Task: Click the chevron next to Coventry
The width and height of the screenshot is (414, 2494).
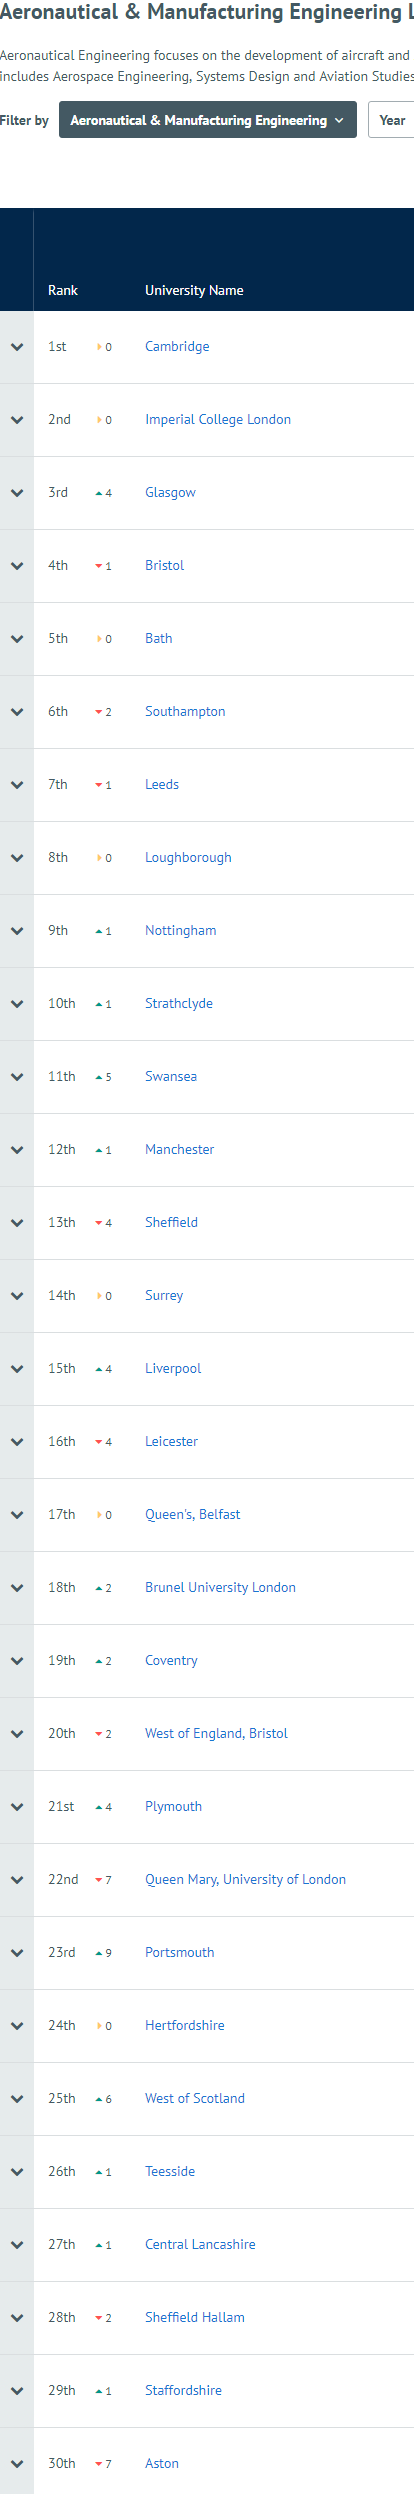Action: 17,1661
